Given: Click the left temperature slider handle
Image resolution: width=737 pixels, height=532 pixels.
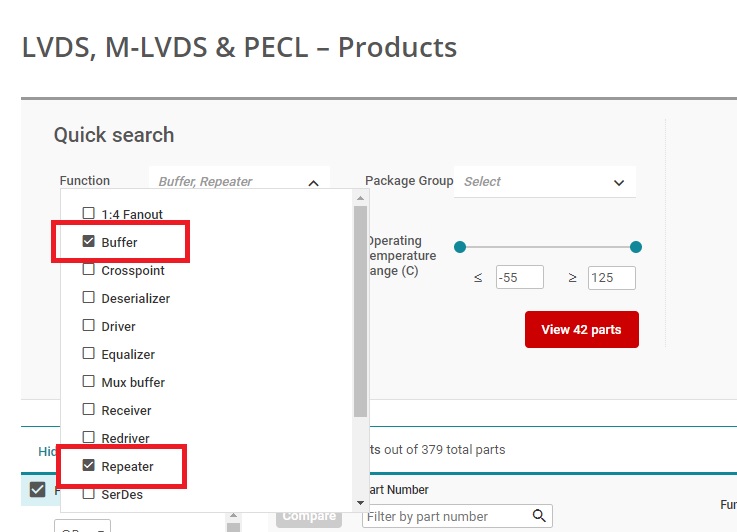Looking at the screenshot, I should [460, 247].
